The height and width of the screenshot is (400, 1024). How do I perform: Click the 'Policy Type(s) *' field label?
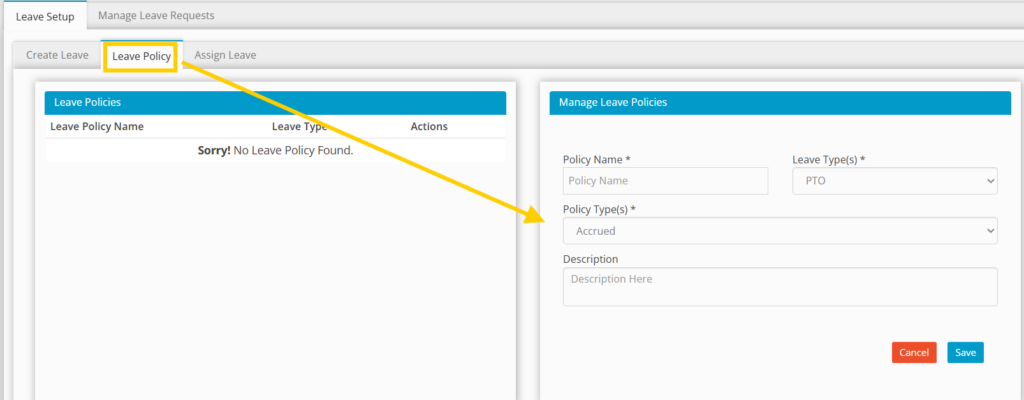[x=600, y=209]
